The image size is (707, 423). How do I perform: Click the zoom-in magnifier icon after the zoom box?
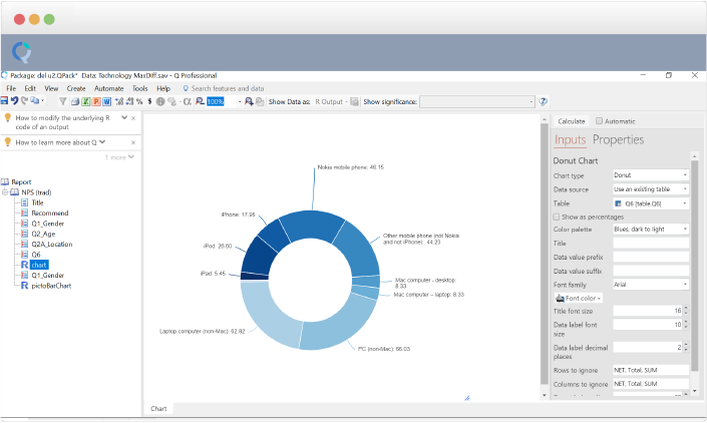[249, 101]
